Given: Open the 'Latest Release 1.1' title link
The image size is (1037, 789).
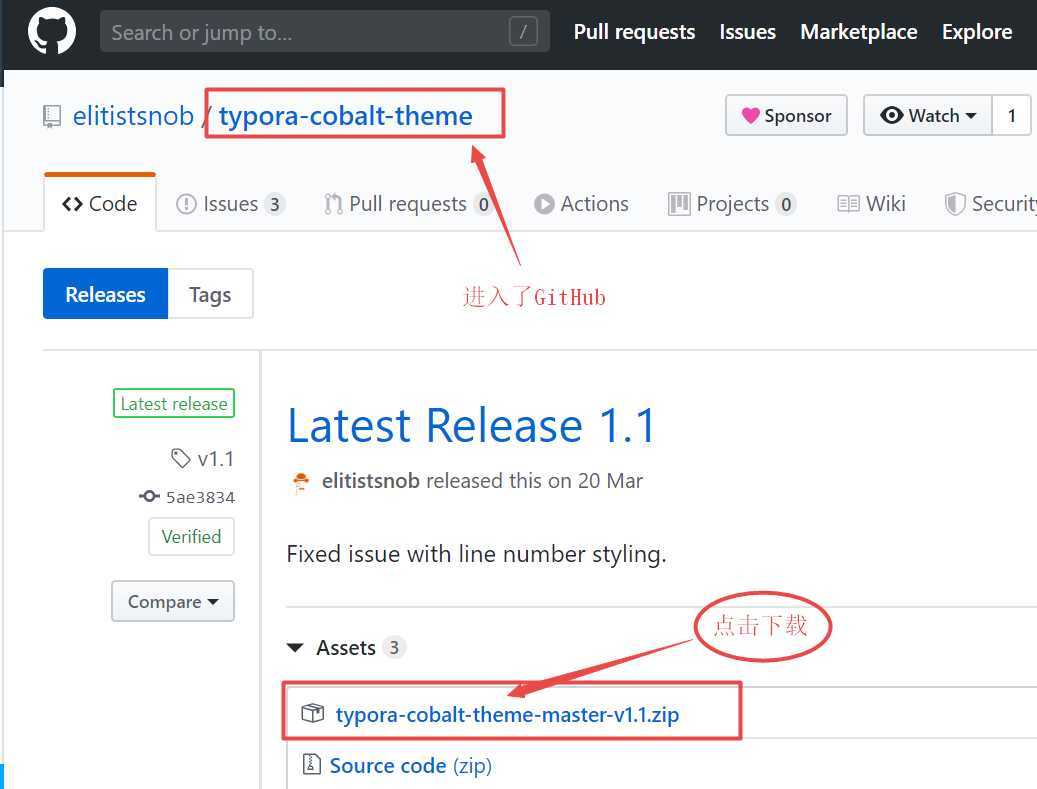Looking at the screenshot, I should point(472,425).
